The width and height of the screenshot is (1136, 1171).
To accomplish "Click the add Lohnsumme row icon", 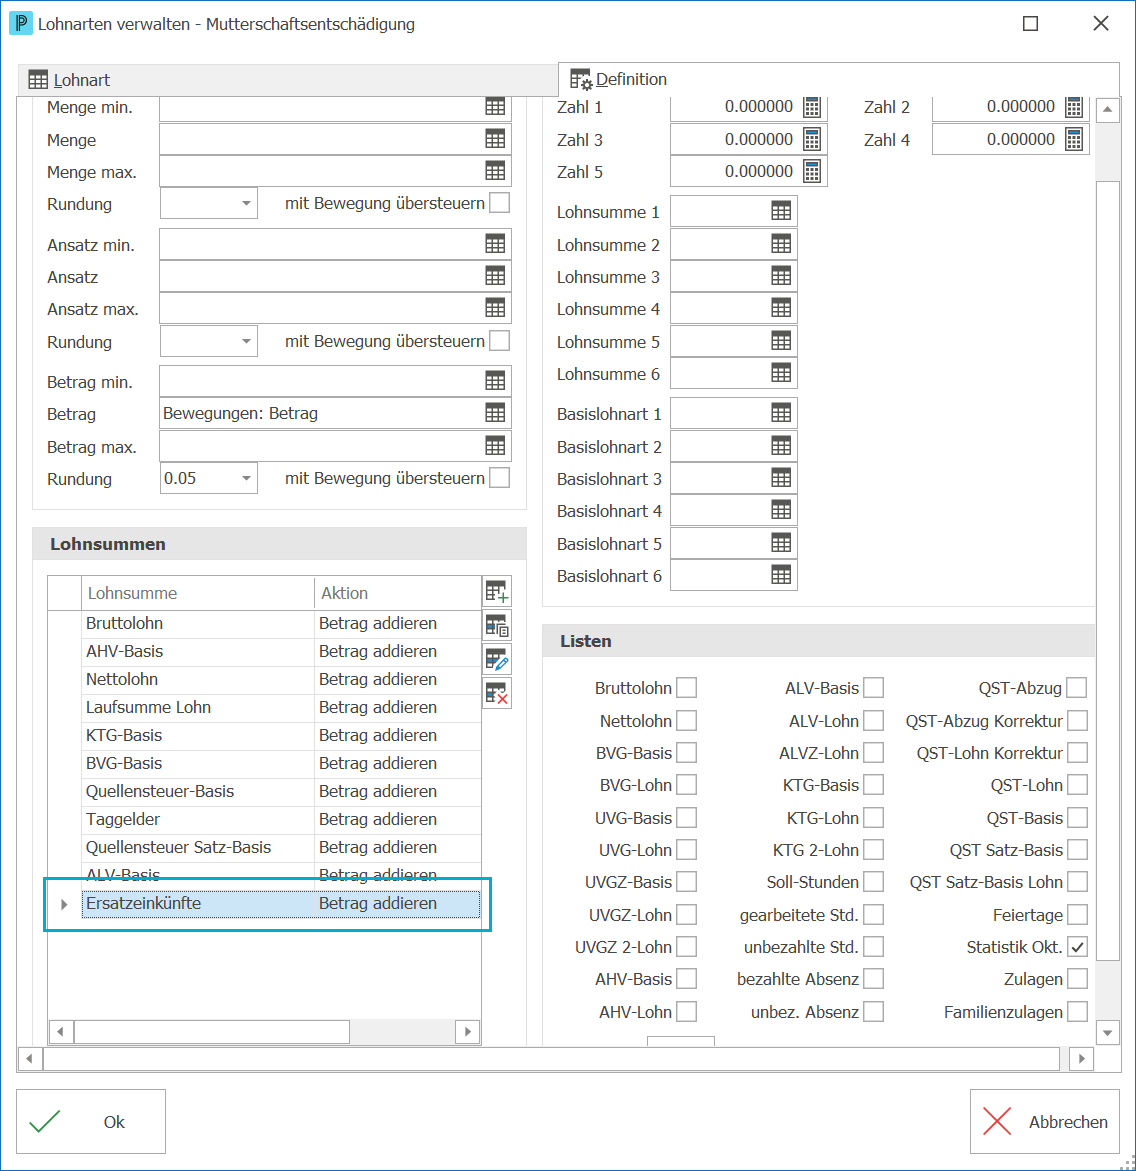I will 497,592.
